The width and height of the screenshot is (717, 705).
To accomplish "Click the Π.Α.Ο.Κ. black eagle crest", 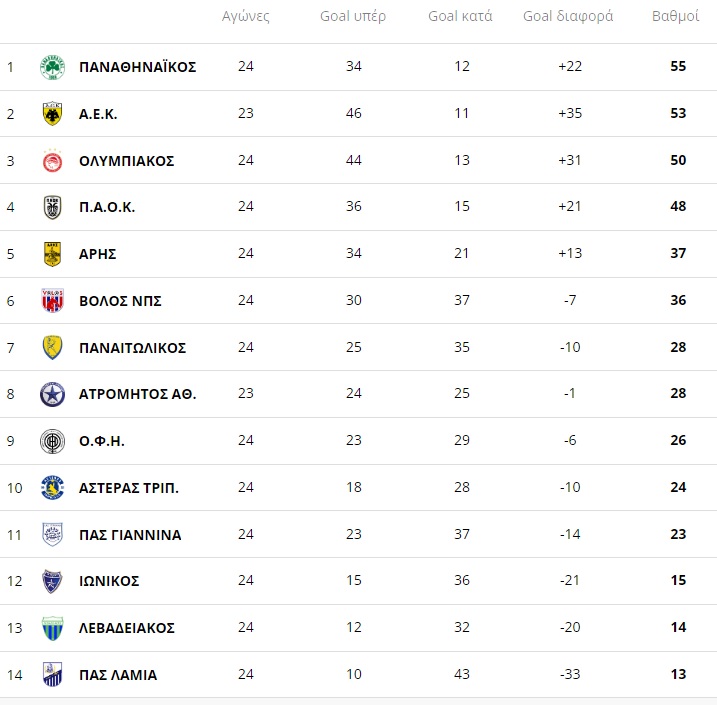I will [x=53, y=207].
